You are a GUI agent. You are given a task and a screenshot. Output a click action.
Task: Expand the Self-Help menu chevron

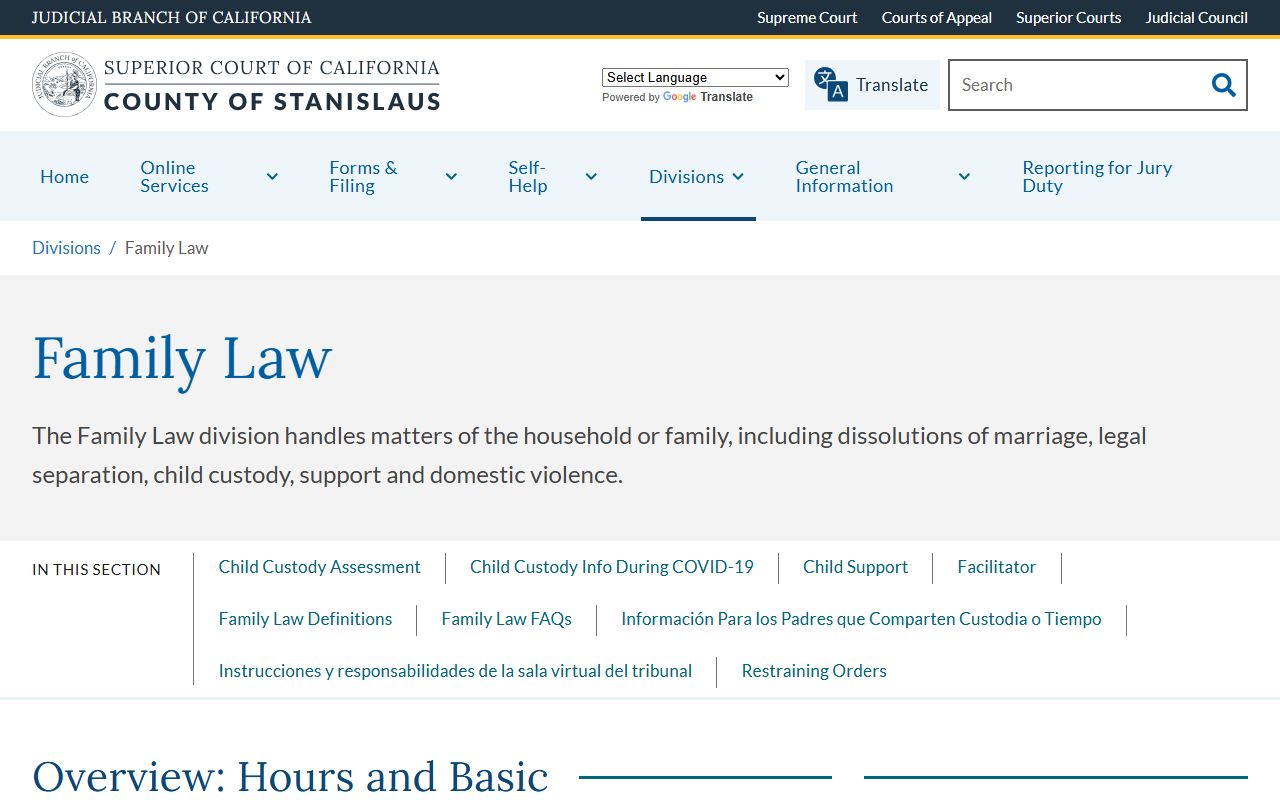(x=591, y=177)
